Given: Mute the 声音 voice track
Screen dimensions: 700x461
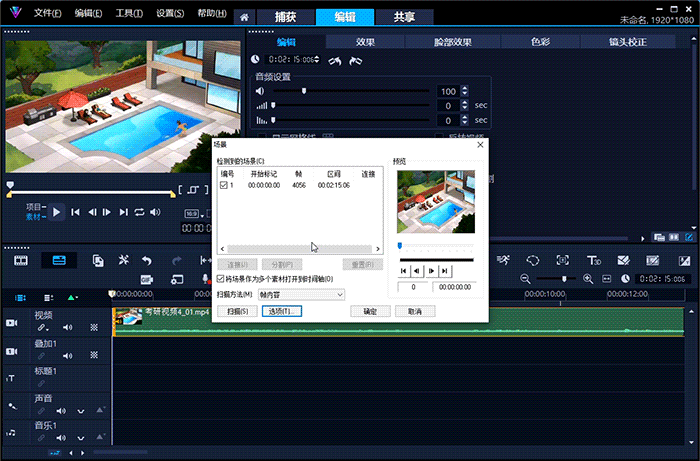Looking at the screenshot, I should pyautogui.click(x=61, y=410).
